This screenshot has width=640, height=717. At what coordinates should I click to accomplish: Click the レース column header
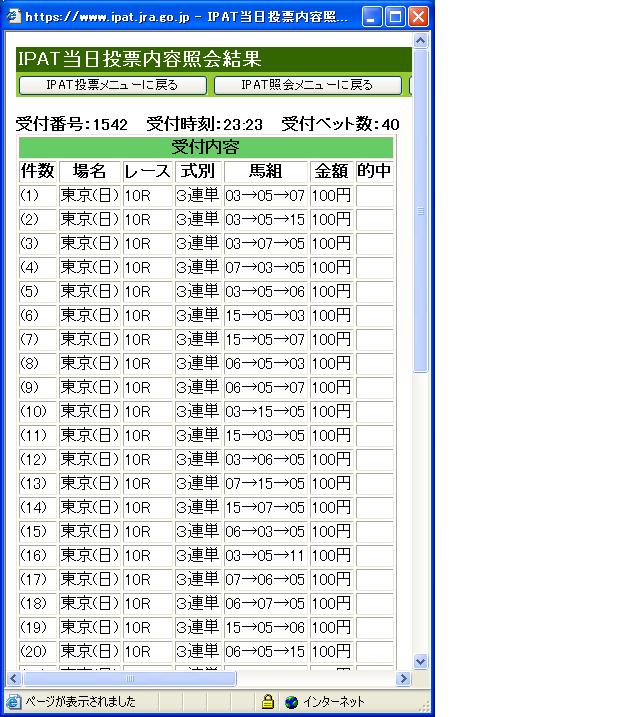pyautogui.click(x=148, y=171)
